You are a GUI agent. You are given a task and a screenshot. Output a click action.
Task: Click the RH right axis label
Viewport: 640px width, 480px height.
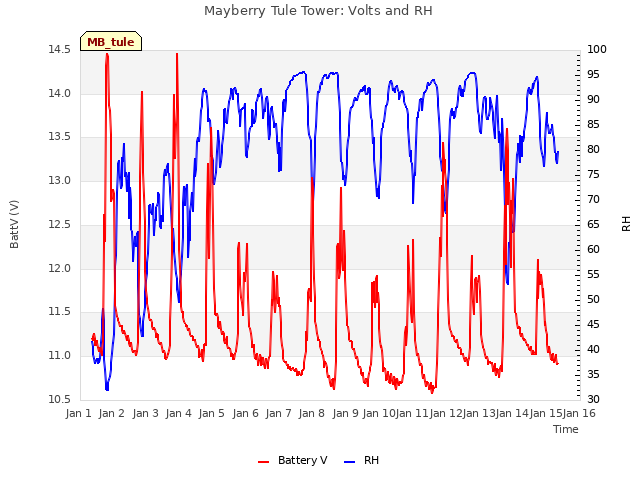click(x=626, y=224)
